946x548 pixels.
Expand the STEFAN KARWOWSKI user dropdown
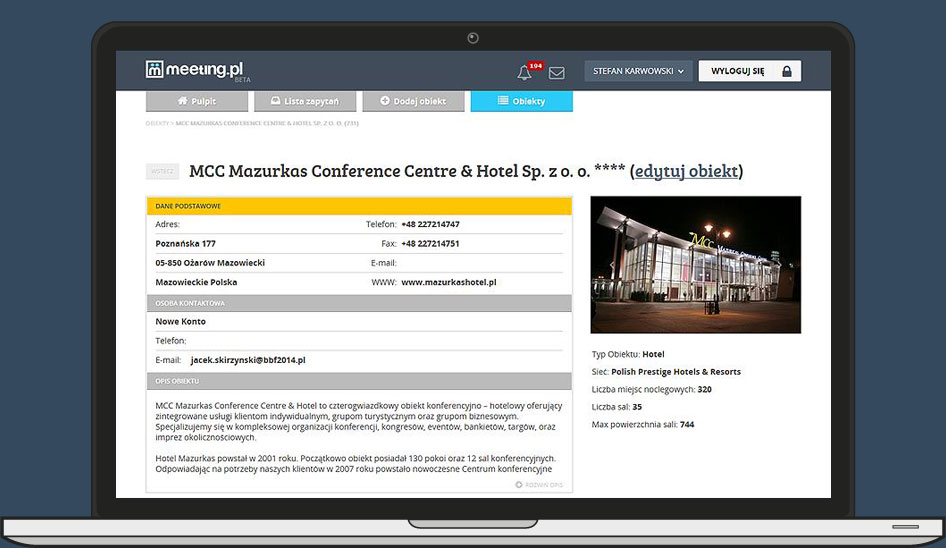(638, 71)
